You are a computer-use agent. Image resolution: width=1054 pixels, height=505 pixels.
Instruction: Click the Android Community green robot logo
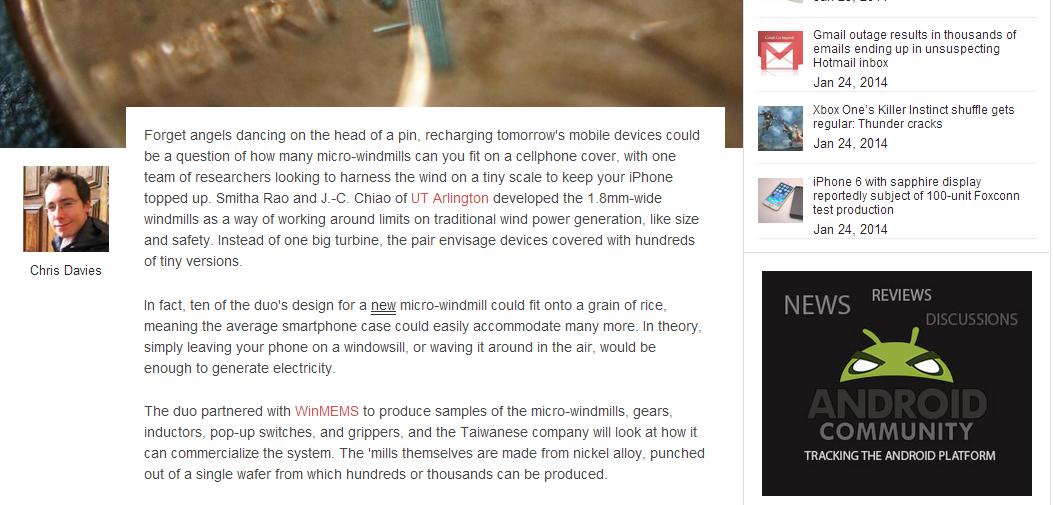[897, 356]
